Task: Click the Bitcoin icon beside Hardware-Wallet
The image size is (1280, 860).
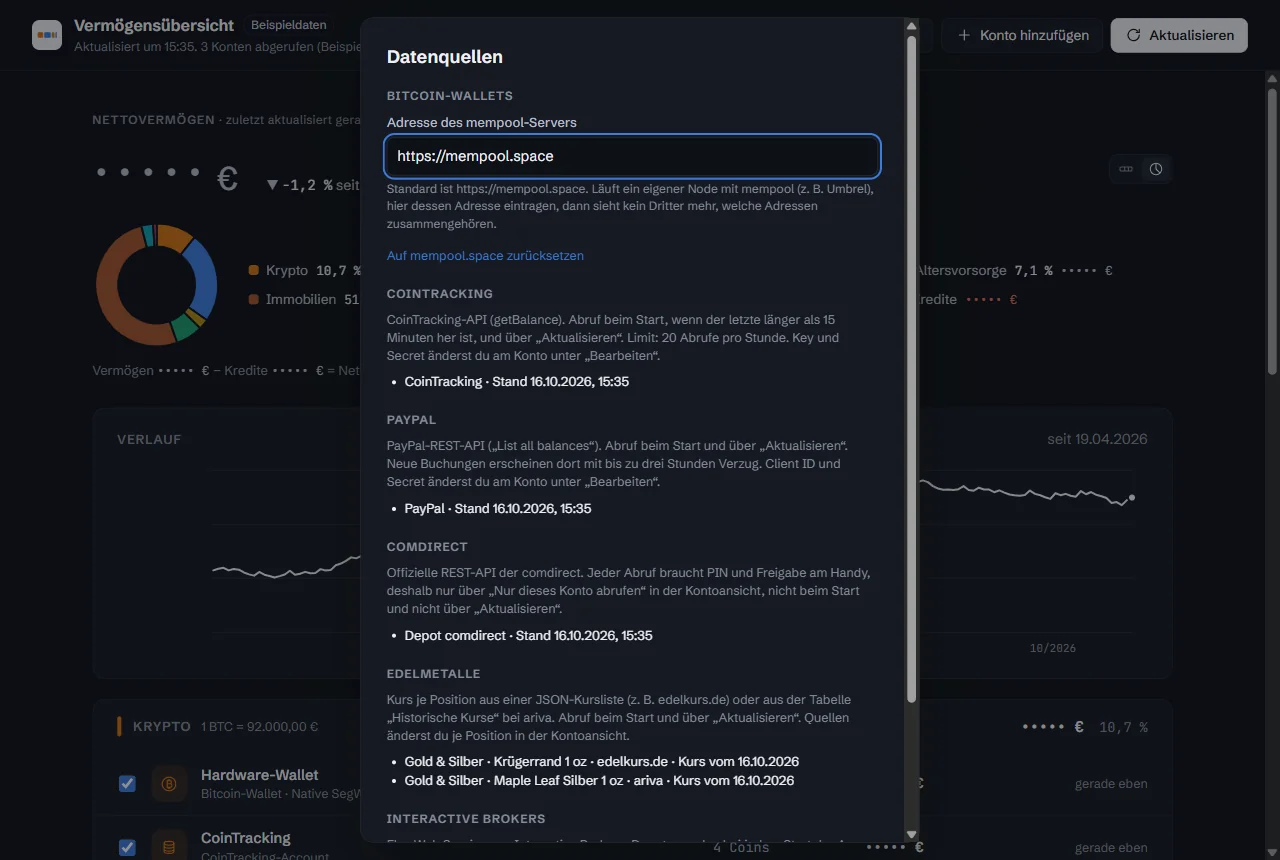Action: (169, 784)
